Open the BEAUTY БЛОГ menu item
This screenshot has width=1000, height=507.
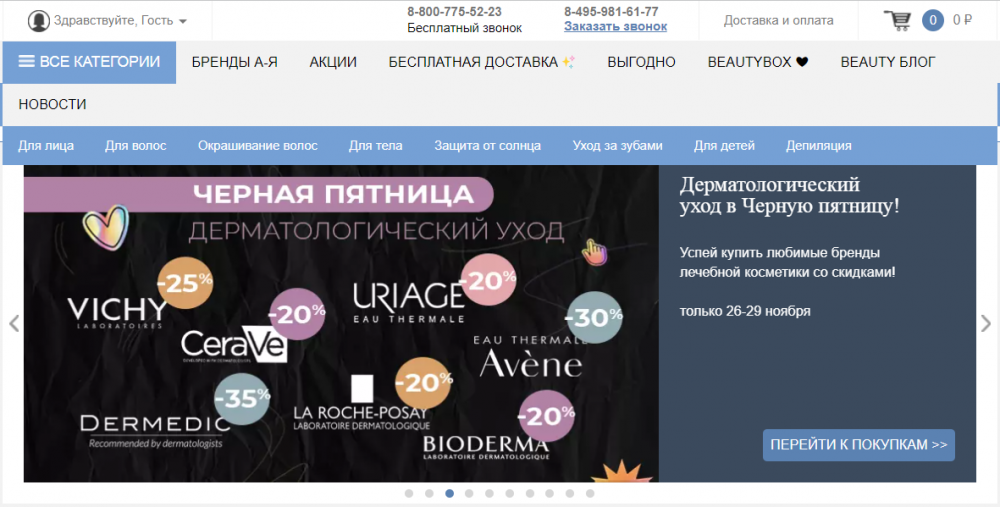[x=888, y=62]
